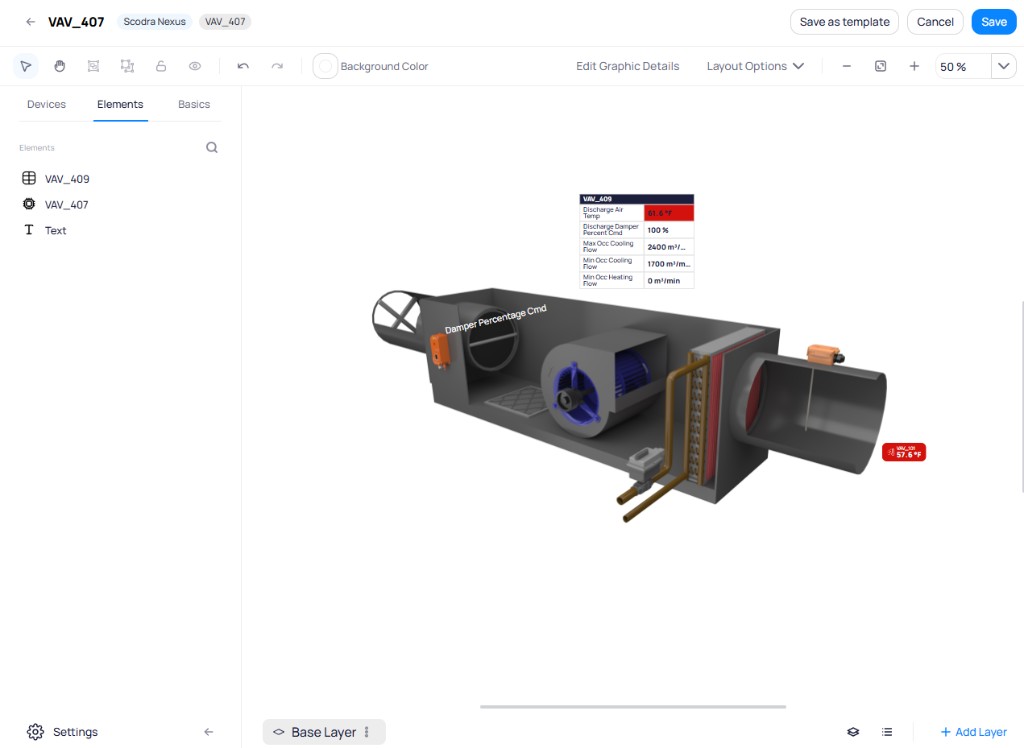
Task: Click the Elements search magnifier icon
Action: (212, 148)
